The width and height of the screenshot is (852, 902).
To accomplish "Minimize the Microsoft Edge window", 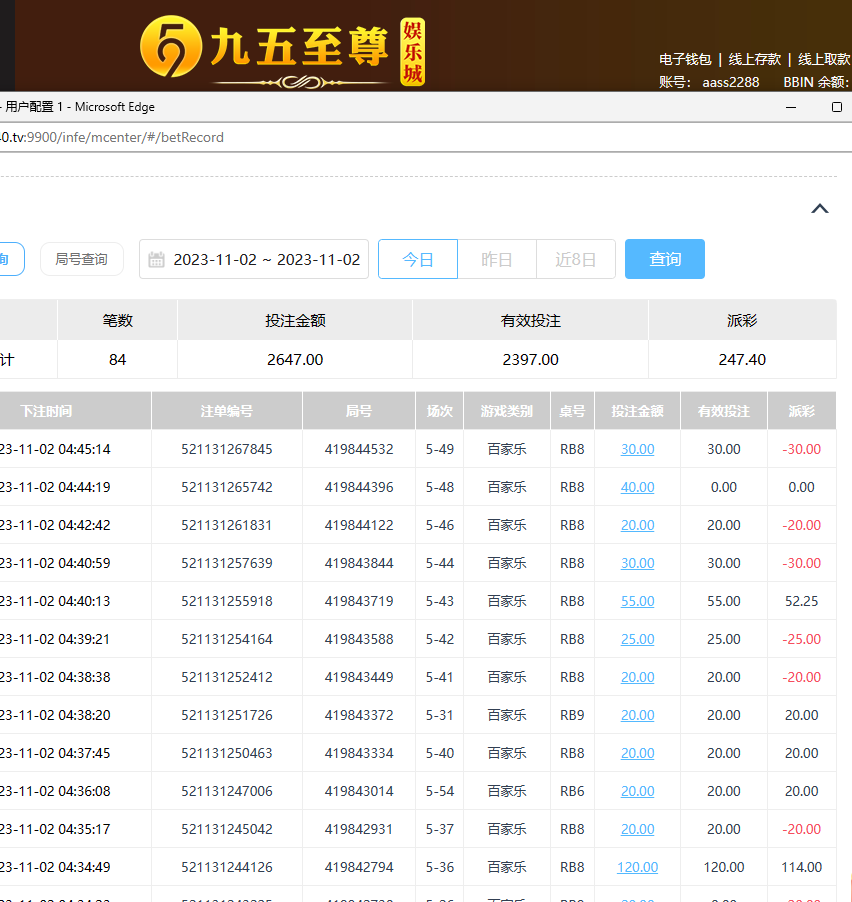I will [x=791, y=107].
